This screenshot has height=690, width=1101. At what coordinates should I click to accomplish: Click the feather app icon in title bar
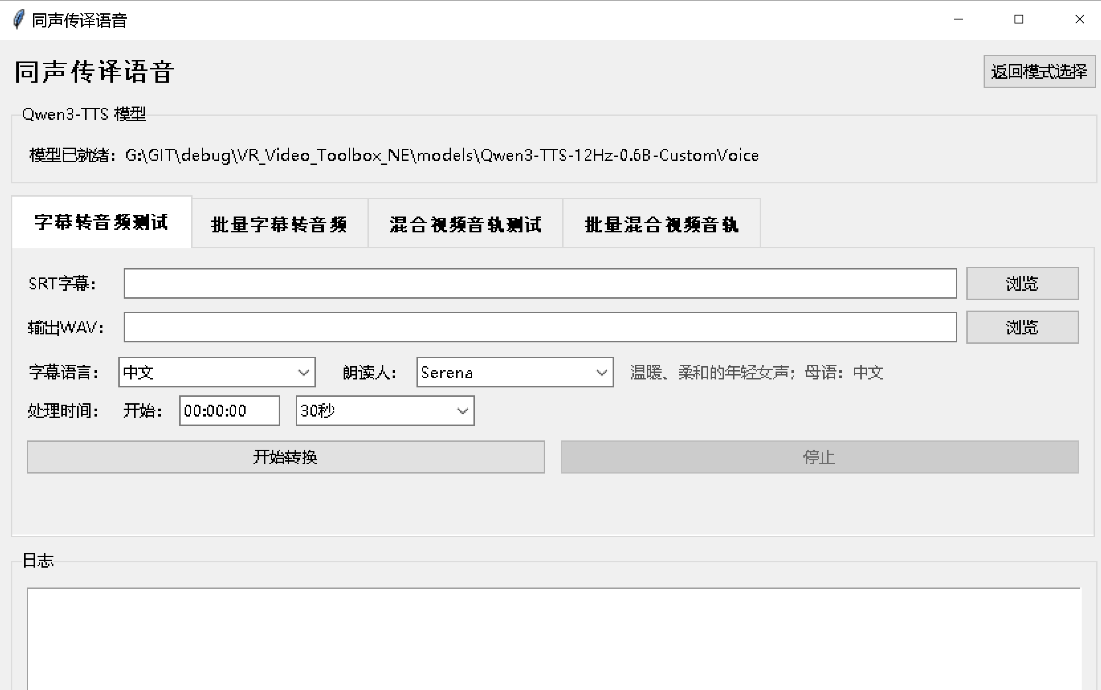coord(18,20)
